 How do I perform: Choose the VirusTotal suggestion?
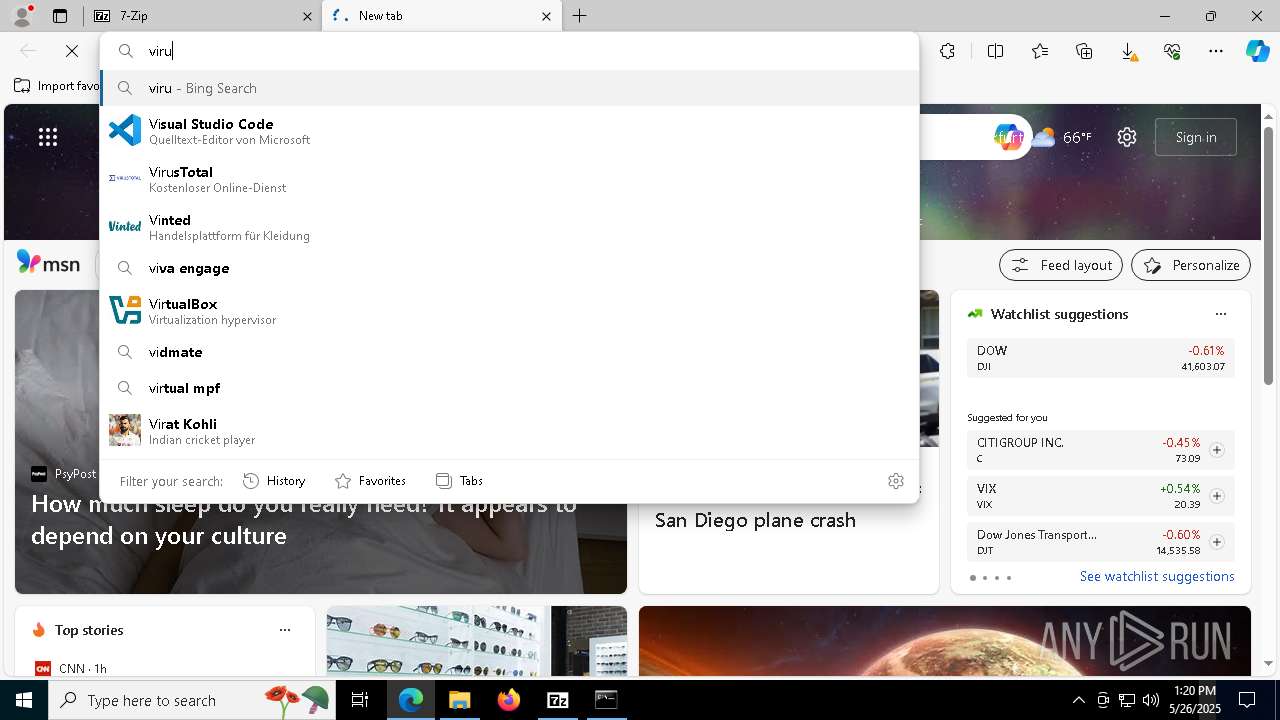tap(509, 179)
